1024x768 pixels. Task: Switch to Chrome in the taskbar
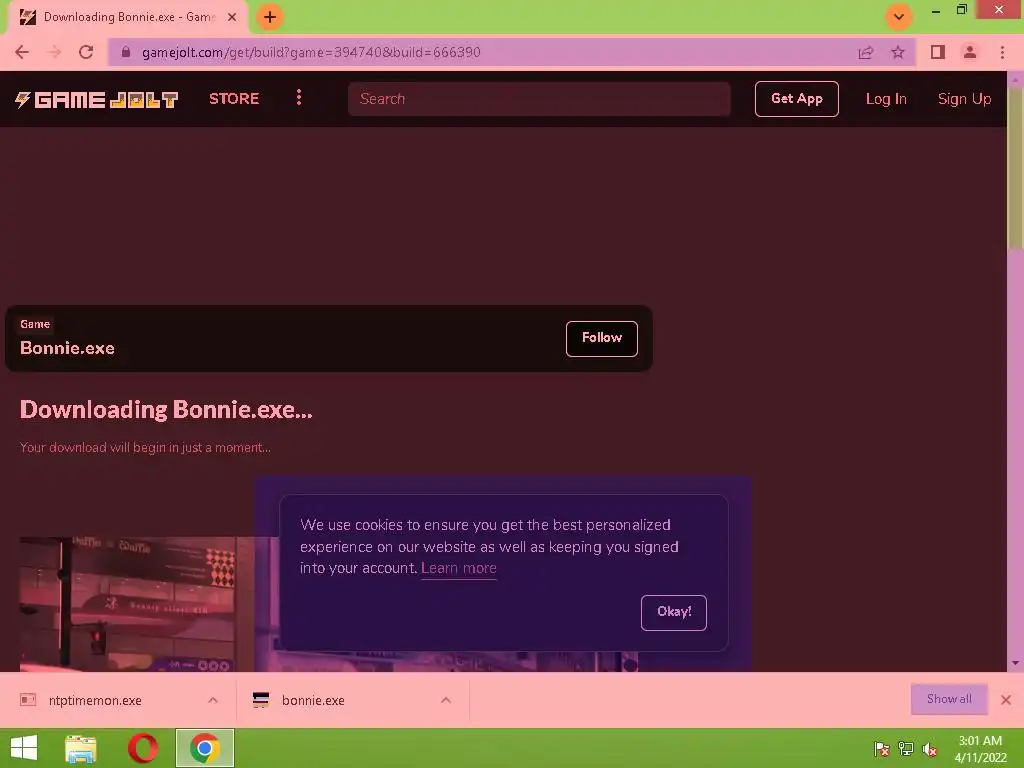tap(204, 748)
